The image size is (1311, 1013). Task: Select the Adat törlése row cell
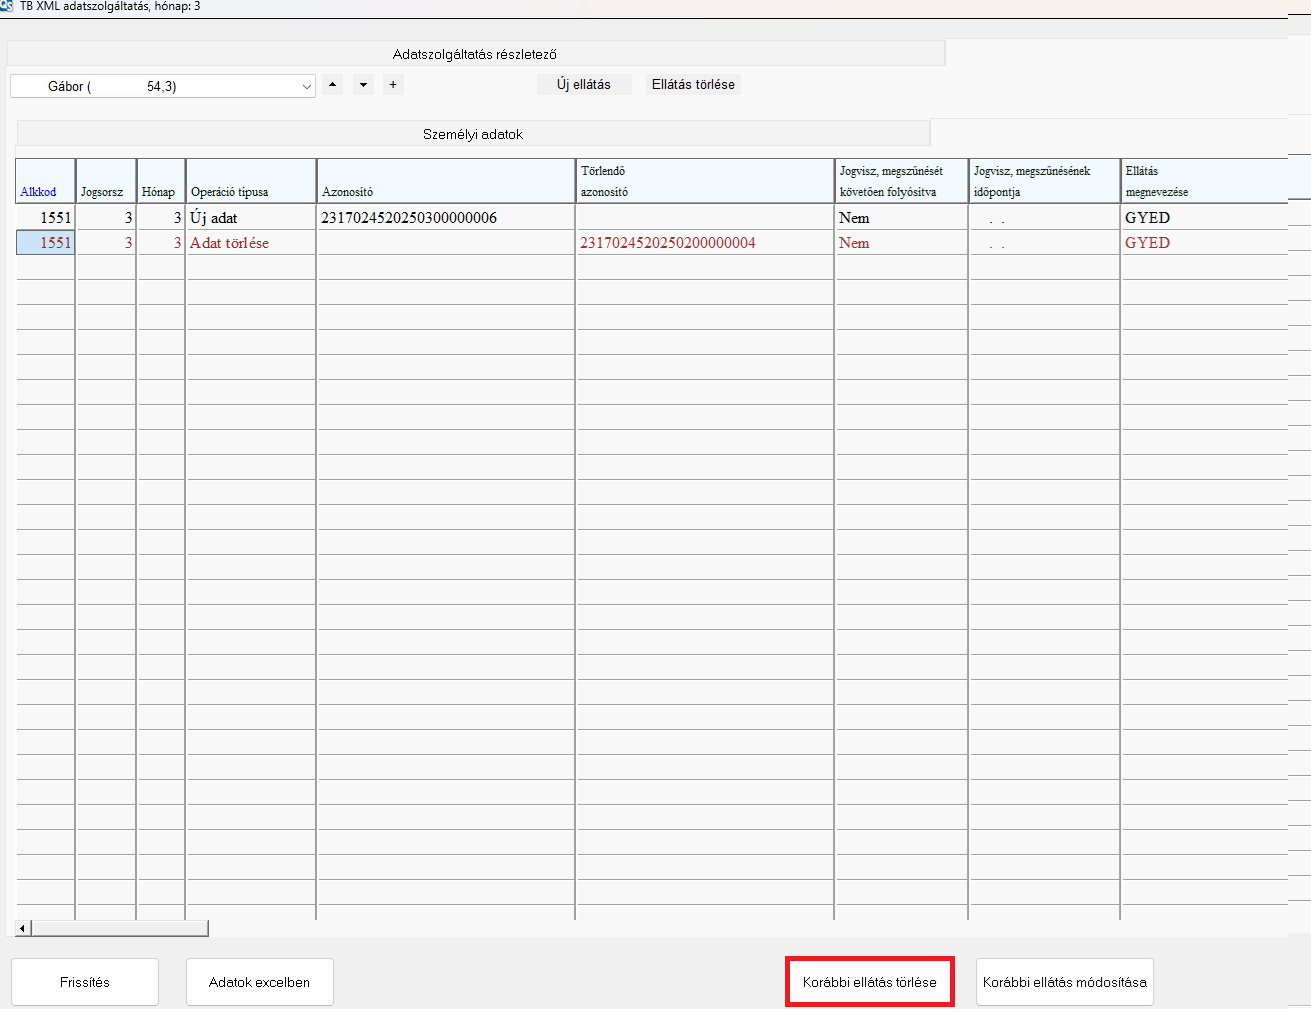[x=250, y=243]
